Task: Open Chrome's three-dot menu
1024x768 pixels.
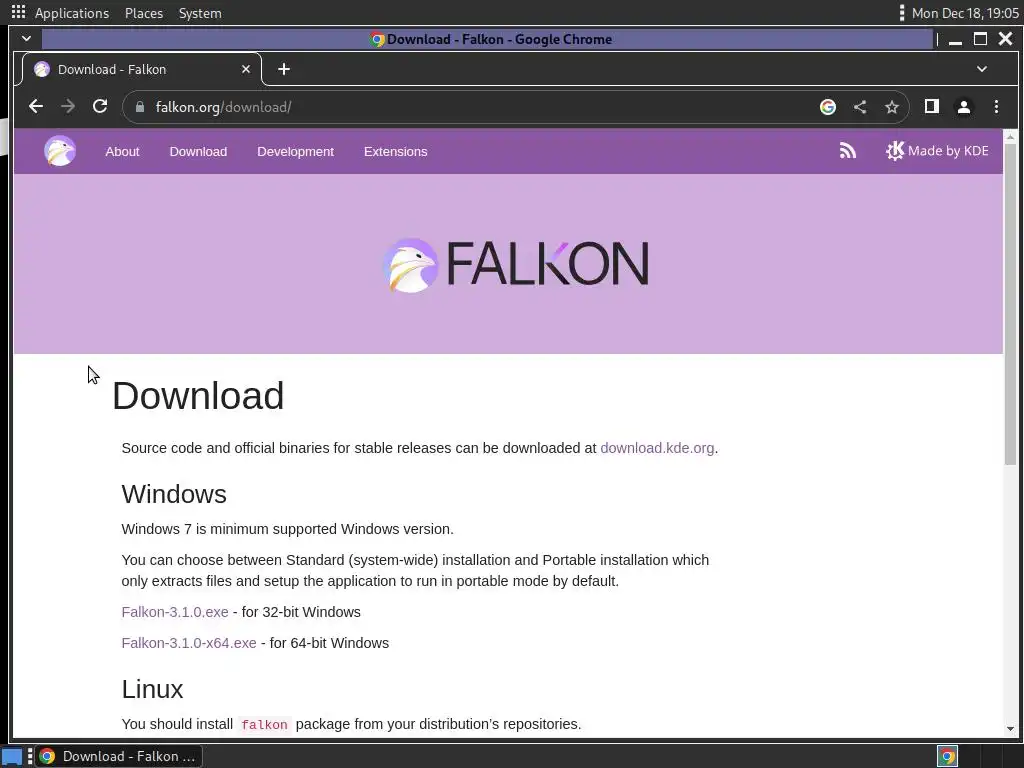Action: tap(997, 107)
